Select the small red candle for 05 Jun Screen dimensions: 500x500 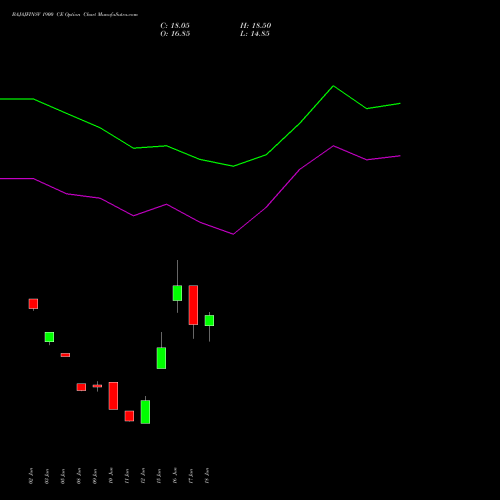tap(65, 355)
